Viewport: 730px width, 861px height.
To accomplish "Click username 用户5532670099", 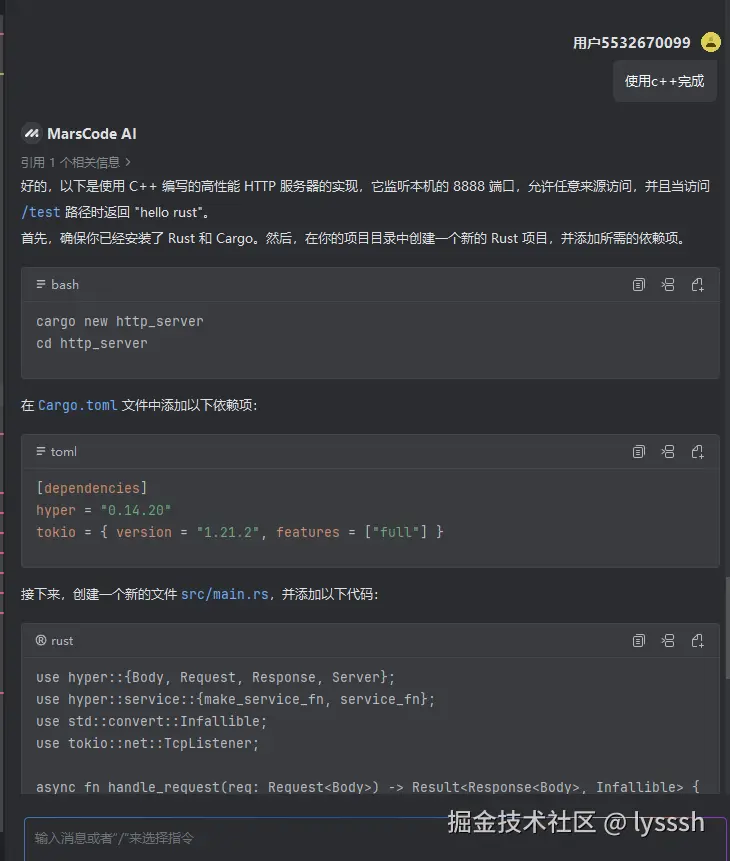I will click(631, 43).
